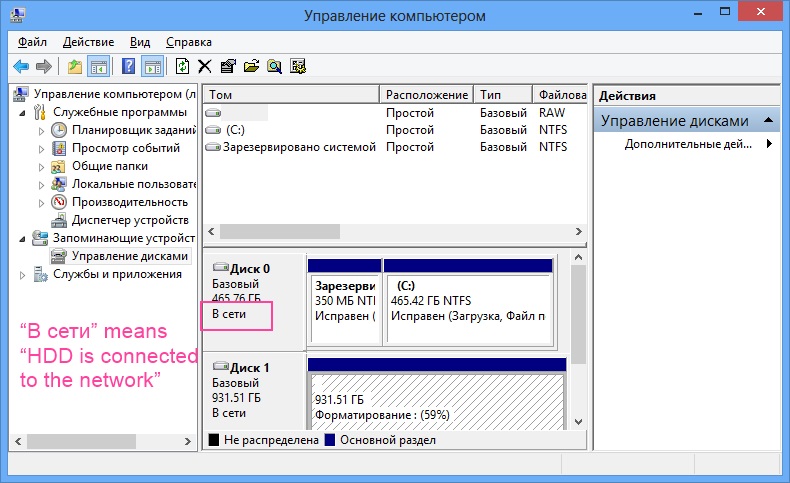Collapse the Управление дисками actions section
This screenshot has width=790, height=483.
click(768, 120)
